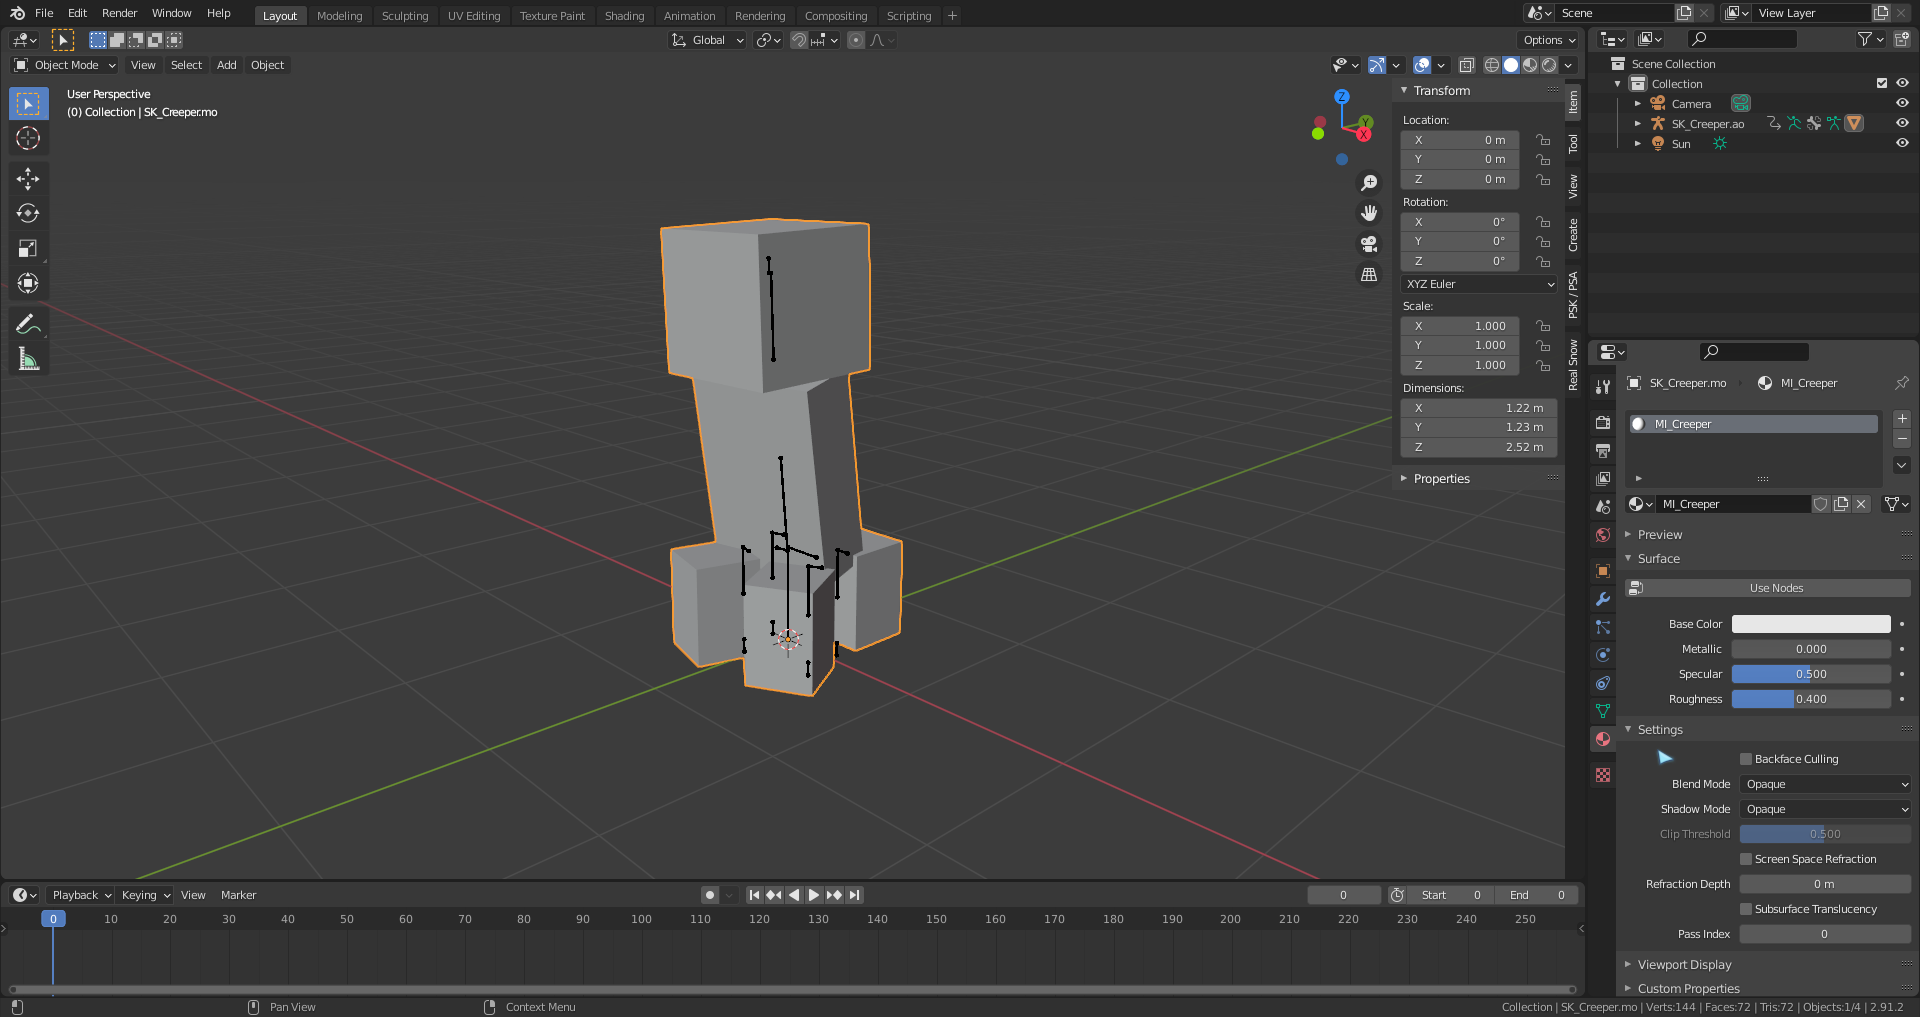Open the XYZ Euler rotation mode dropdown
The image size is (1920, 1017).
1479,284
